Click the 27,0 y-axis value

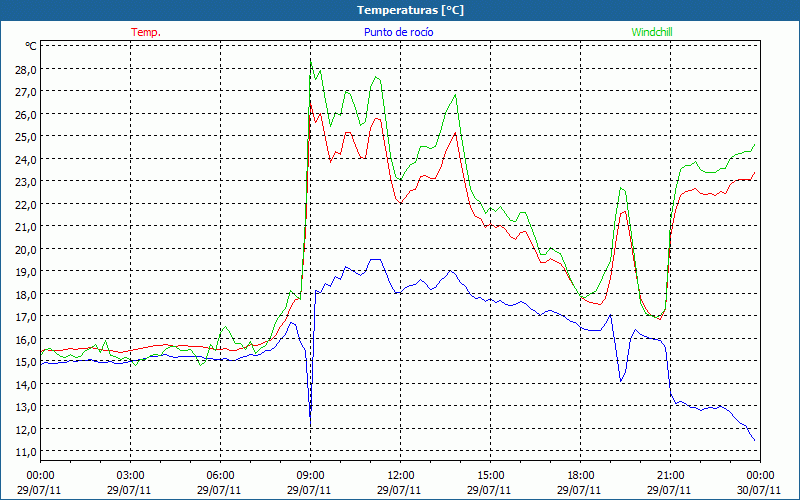[26, 92]
